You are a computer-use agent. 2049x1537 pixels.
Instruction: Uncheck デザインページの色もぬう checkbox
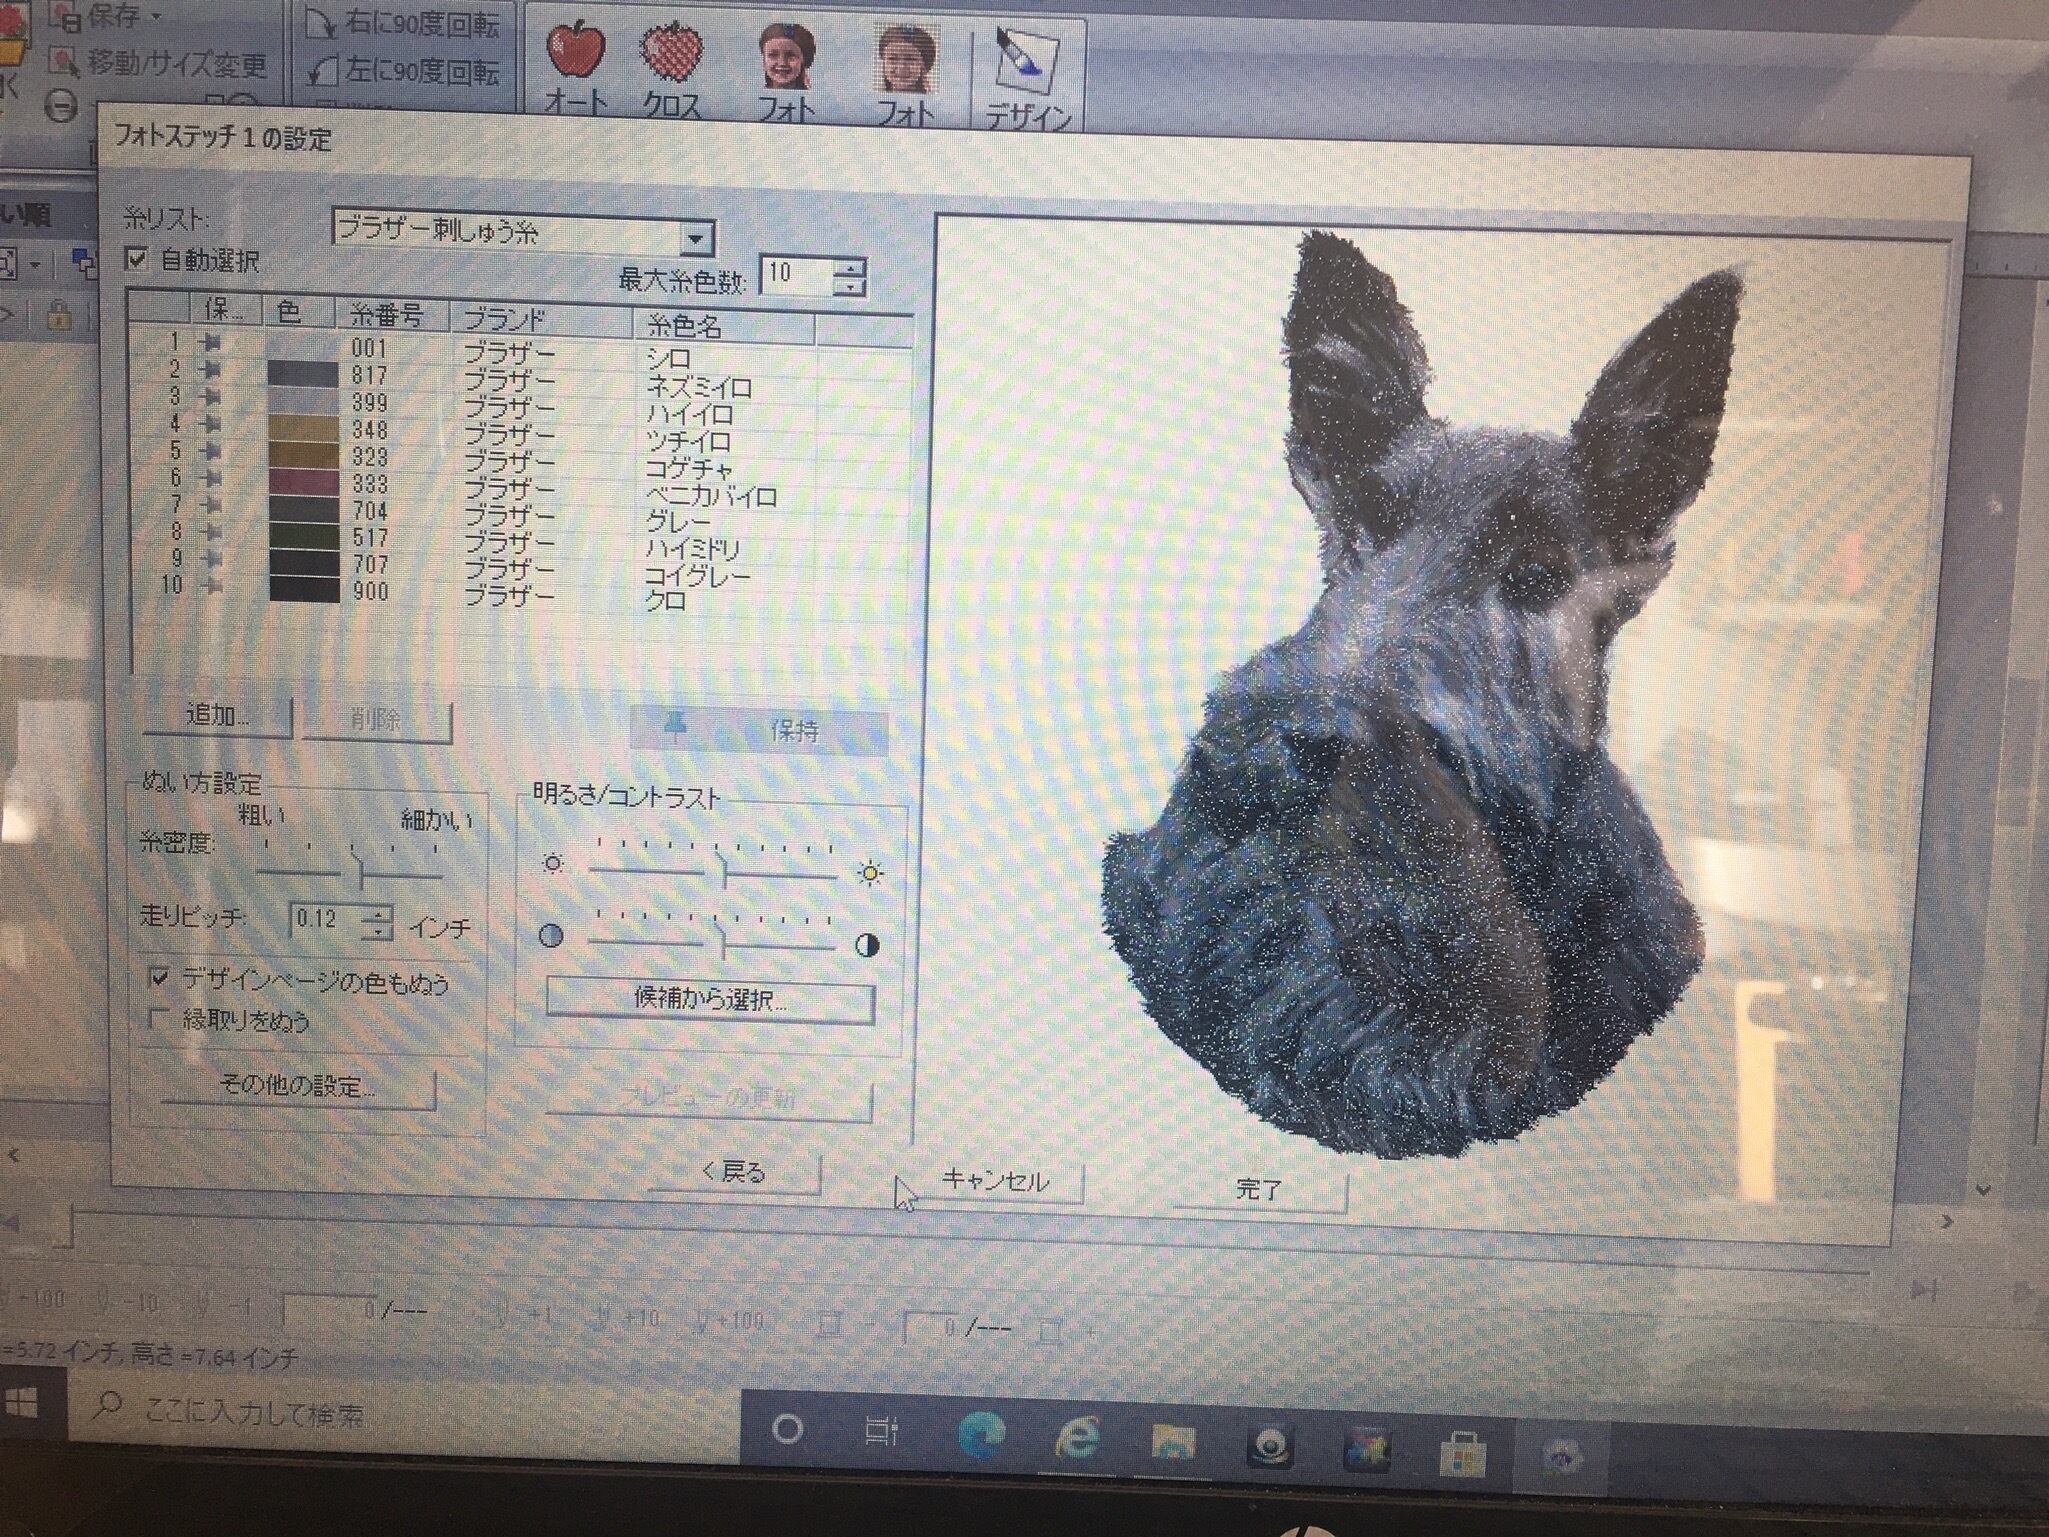(159, 979)
